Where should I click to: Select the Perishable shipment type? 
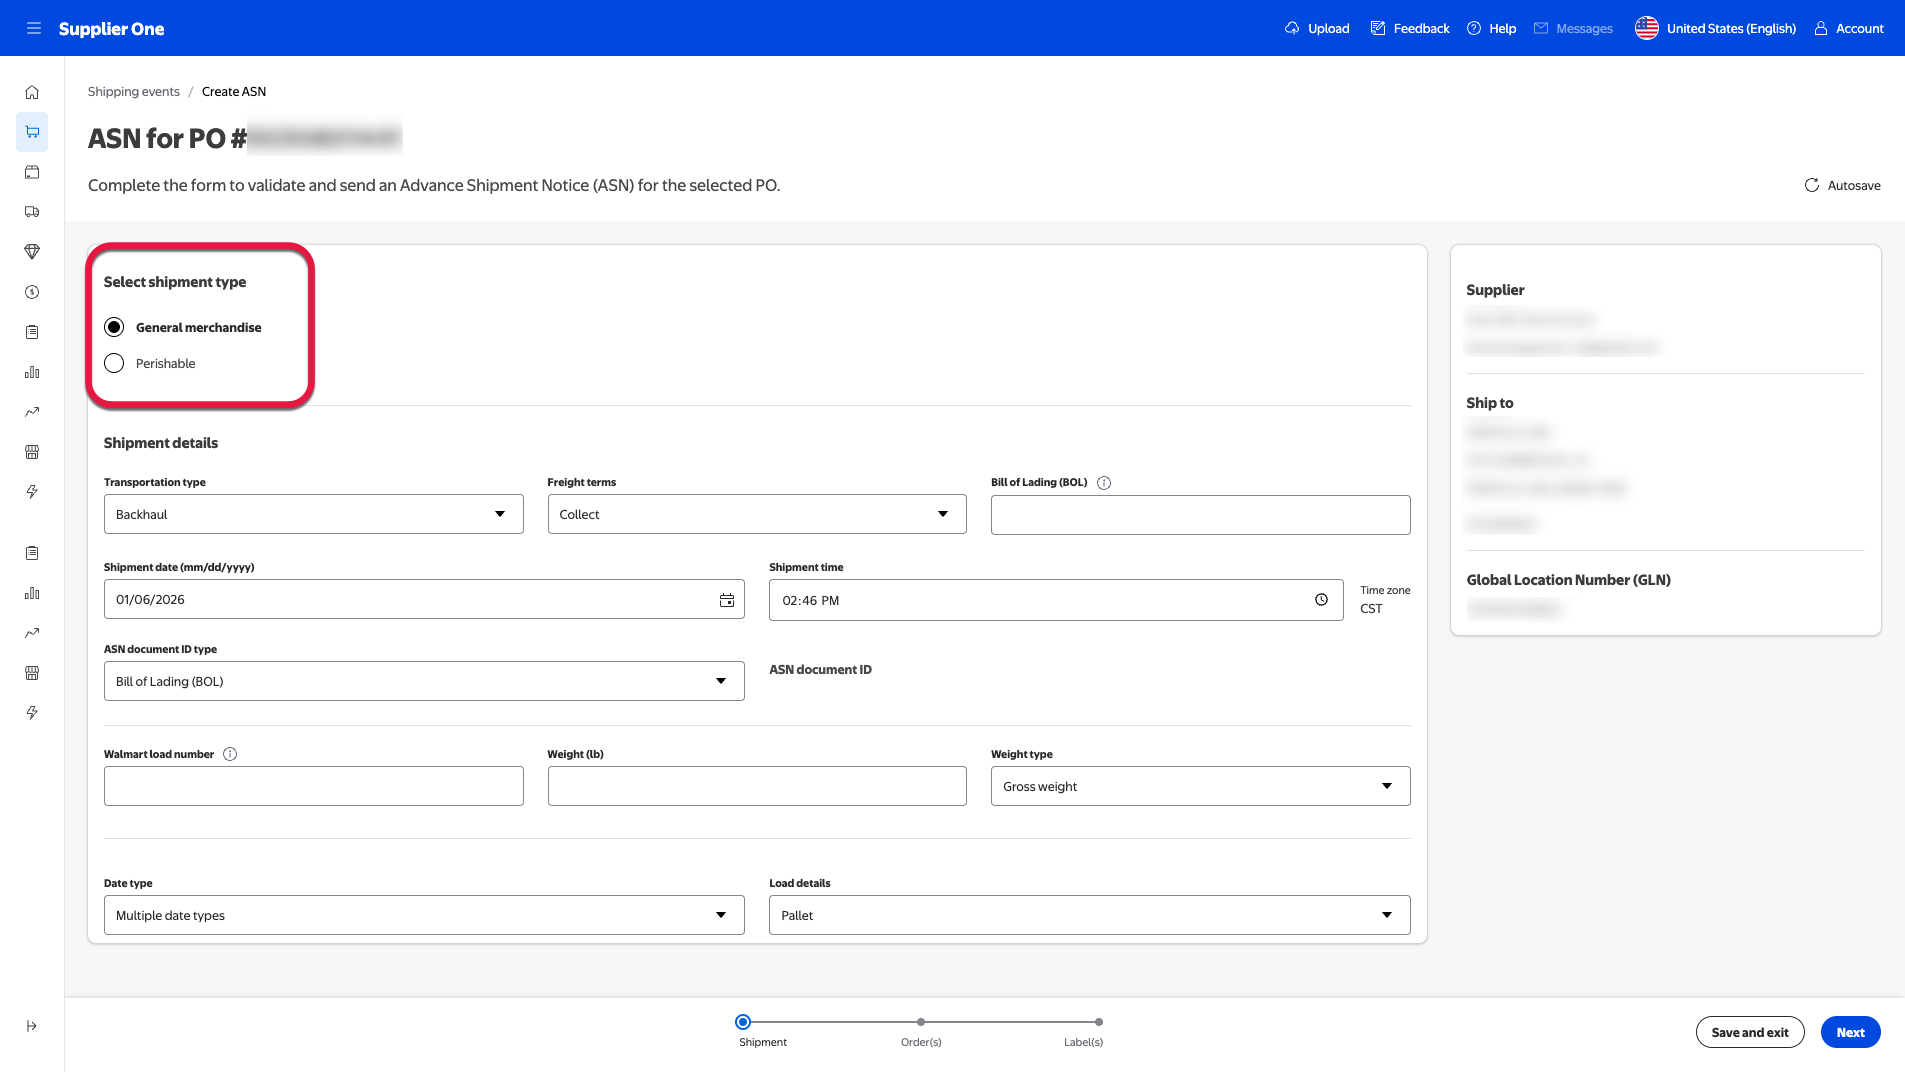pos(115,364)
